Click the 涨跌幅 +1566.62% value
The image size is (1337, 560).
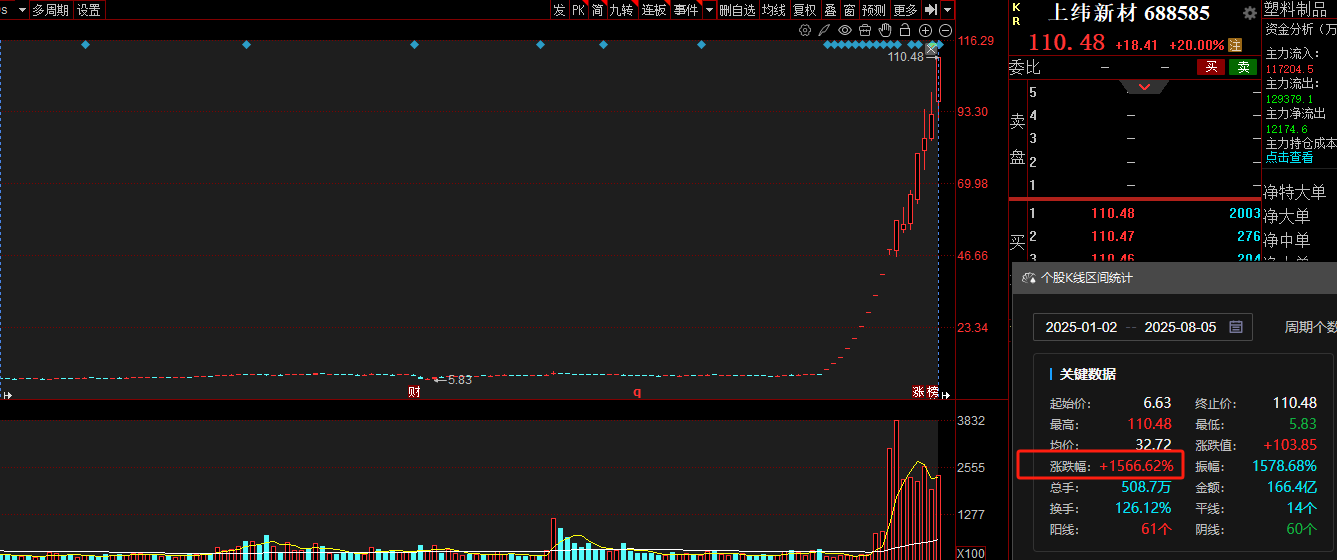pyautogui.click(x=1136, y=466)
